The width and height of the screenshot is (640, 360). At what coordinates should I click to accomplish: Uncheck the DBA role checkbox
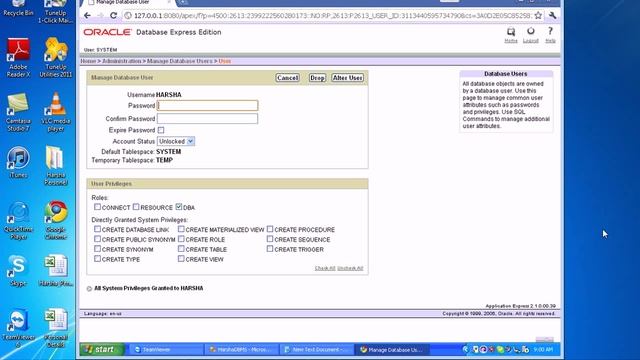click(x=179, y=207)
